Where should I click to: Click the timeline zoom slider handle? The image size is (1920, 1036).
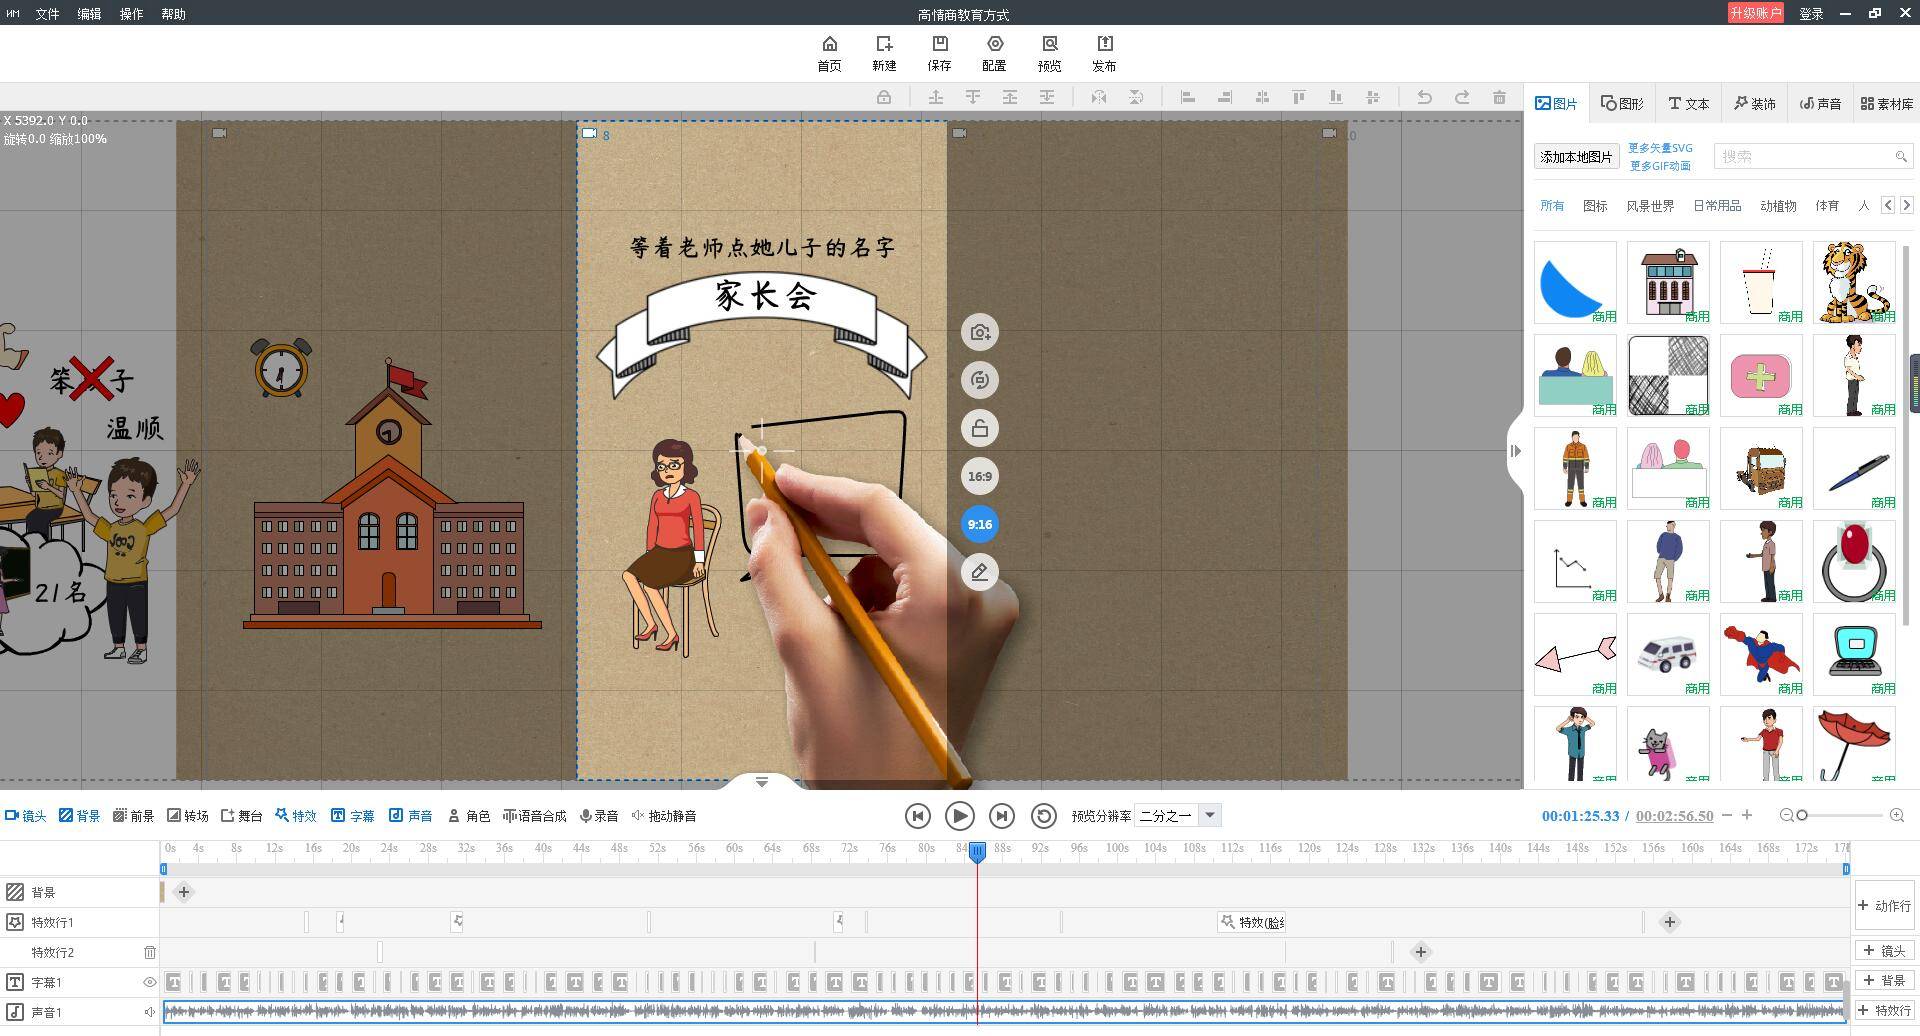click(x=1802, y=816)
